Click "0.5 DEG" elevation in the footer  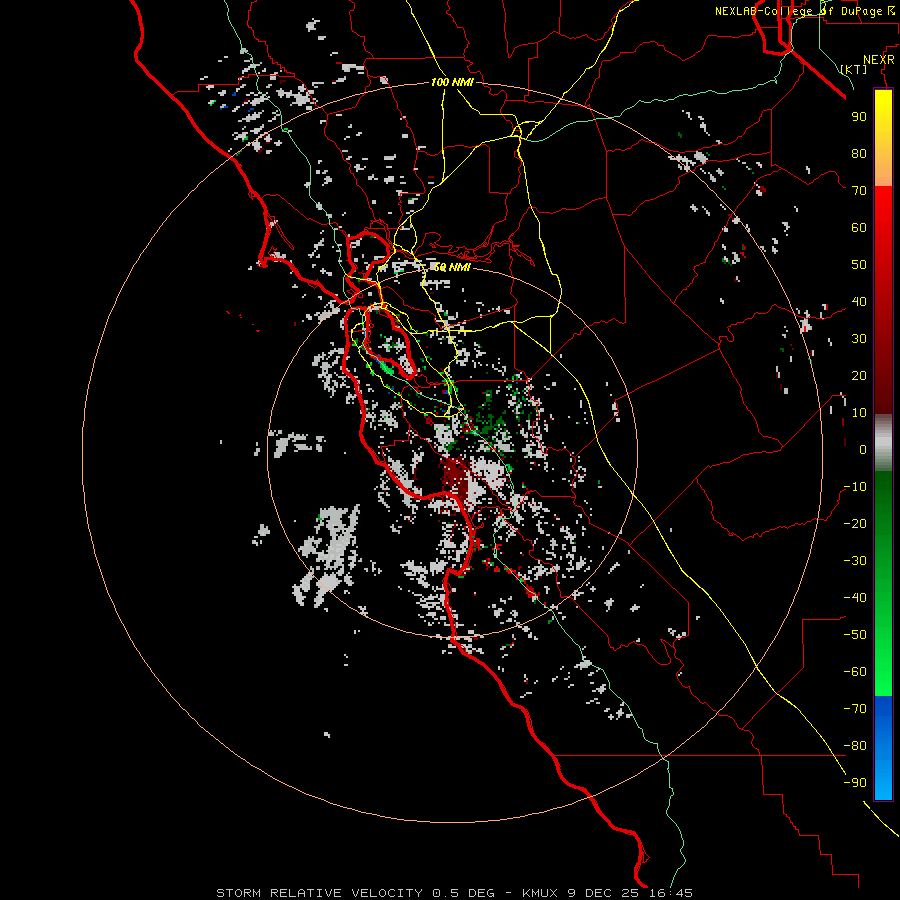[x=463, y=893]
